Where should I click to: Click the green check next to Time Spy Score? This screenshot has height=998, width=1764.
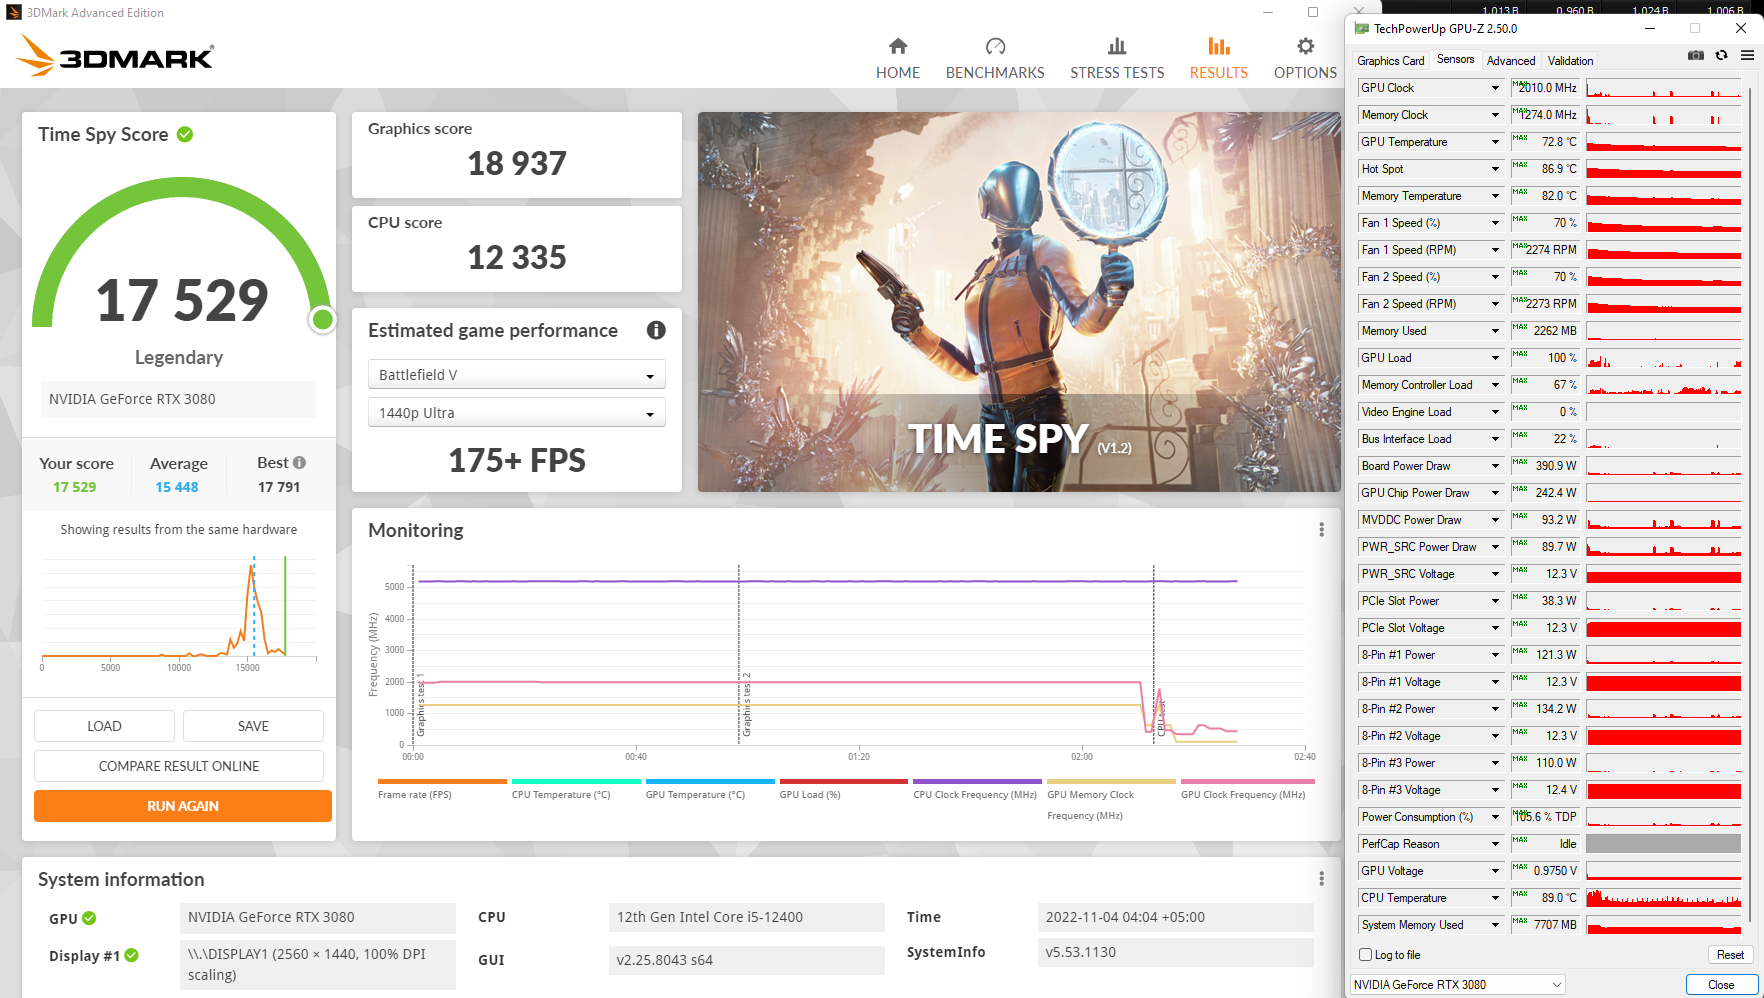click(185, 134)
